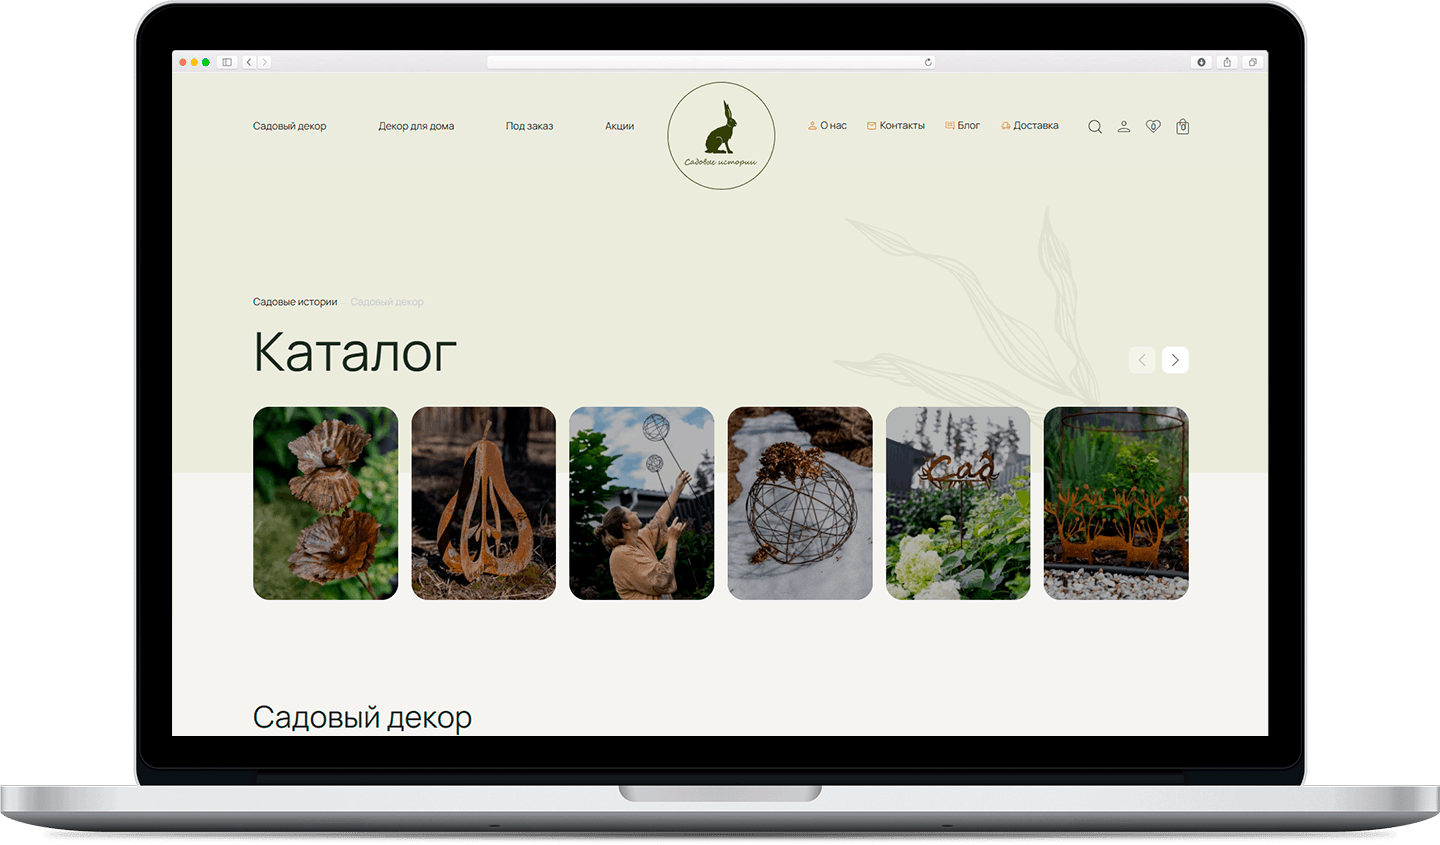This screenshot has width=1440, height=845.
Task: Click the Декор для дома nav link
Action: point(417,126)
